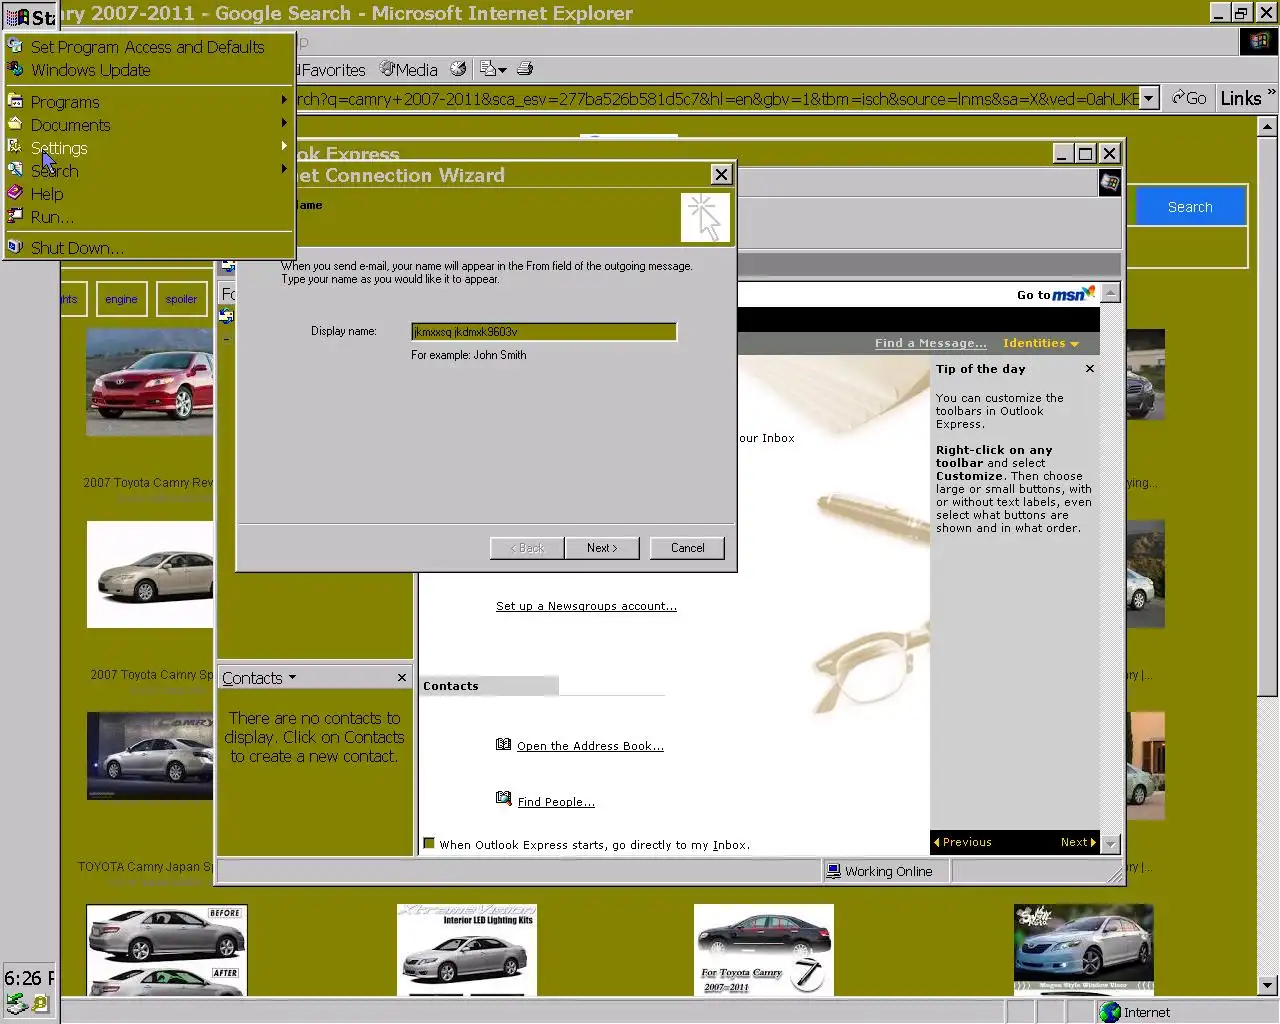
Task: Click the Working Online status icon
Action: point(834,871)
